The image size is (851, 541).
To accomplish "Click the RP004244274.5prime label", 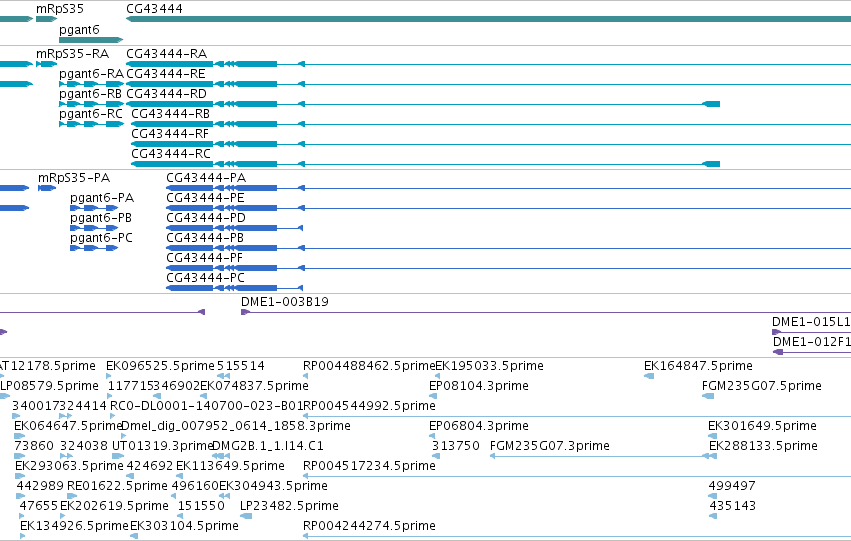I will 369,526.
